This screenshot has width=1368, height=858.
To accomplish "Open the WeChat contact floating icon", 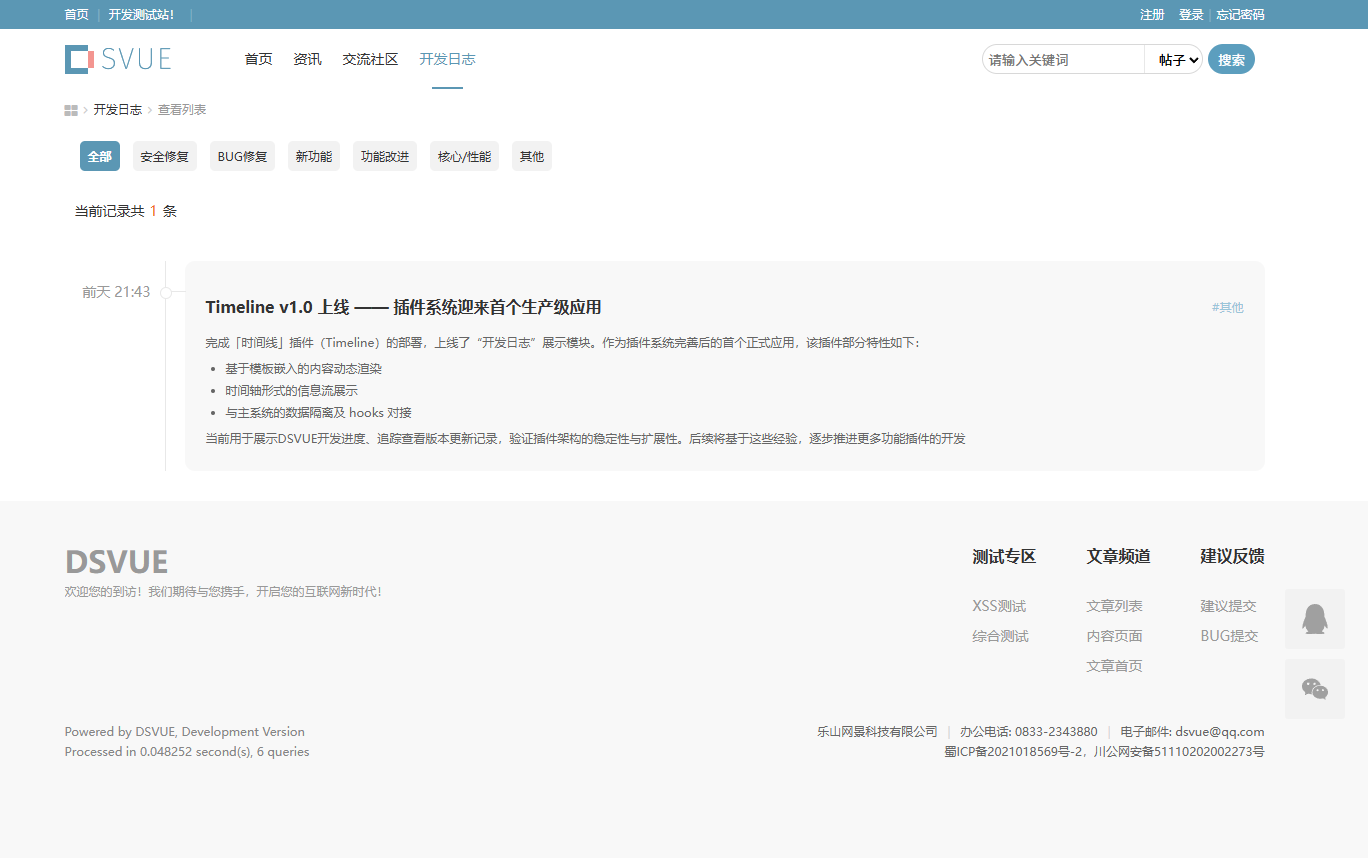I will [1314, 689].
